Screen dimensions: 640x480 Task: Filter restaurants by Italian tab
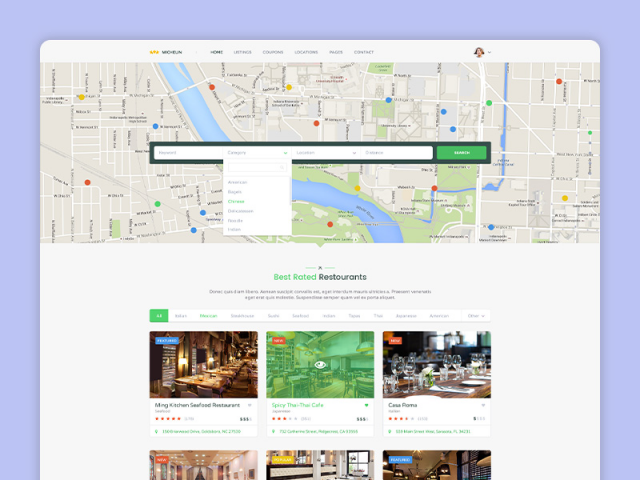click(181, 316)
